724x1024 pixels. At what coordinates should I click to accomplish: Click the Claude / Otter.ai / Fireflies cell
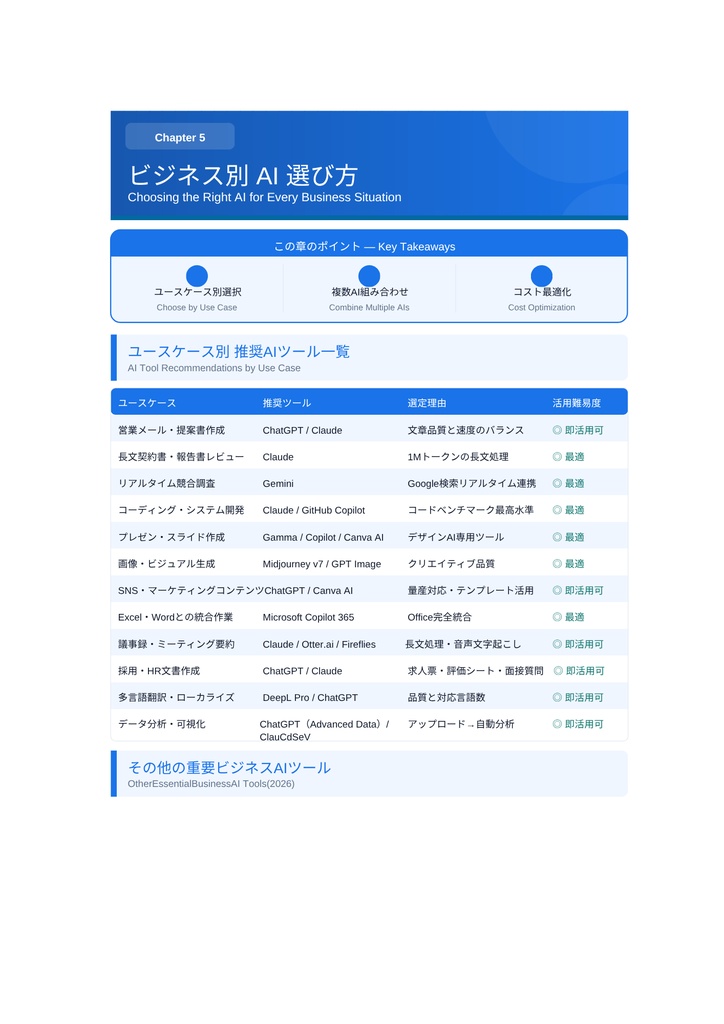pyautogui.click(x=319, y=645)
